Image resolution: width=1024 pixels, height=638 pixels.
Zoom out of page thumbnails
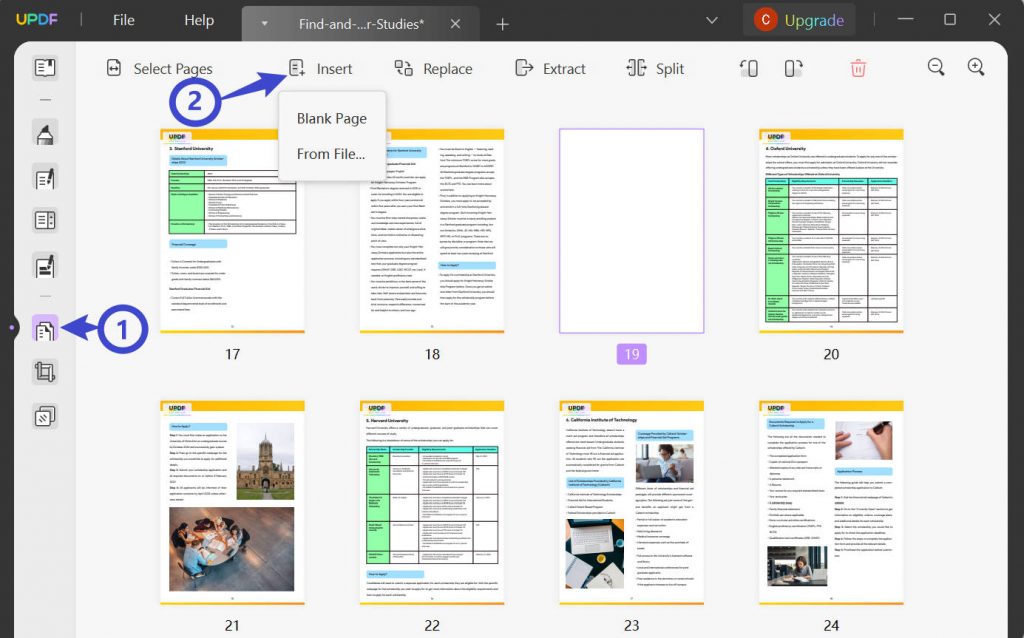coord(936,67)
